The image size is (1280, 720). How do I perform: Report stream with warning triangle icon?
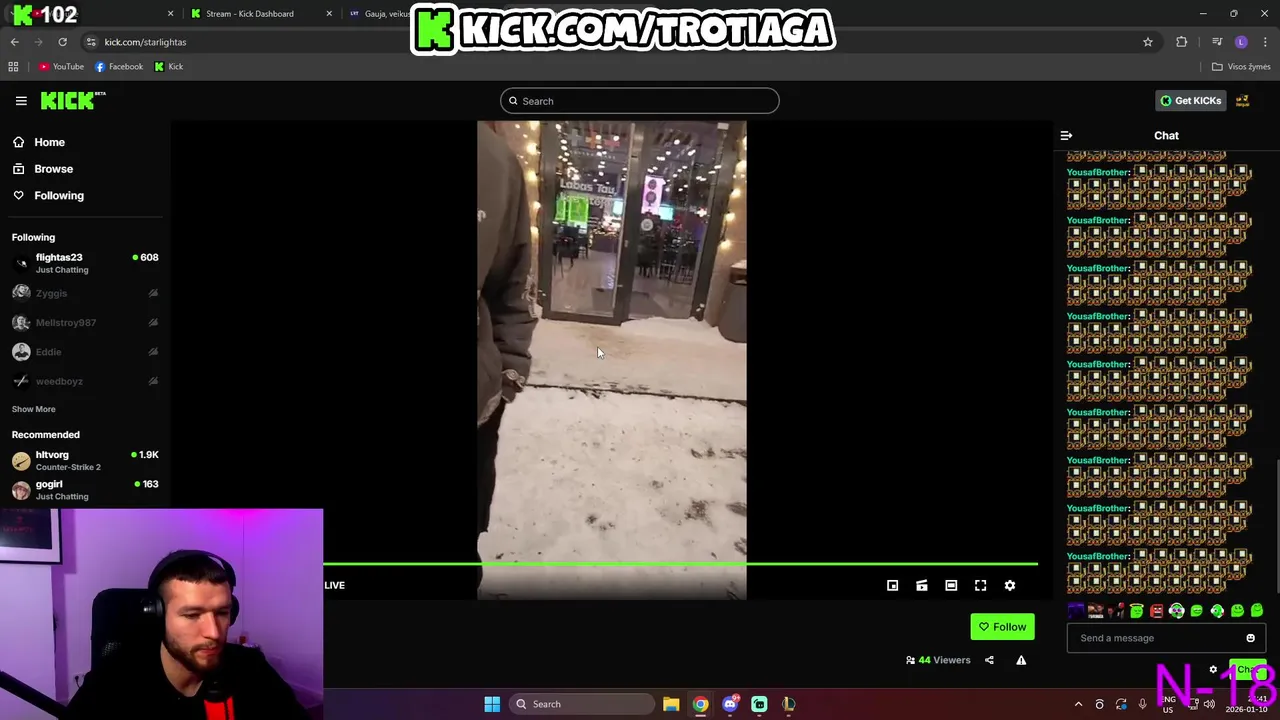1021,660
